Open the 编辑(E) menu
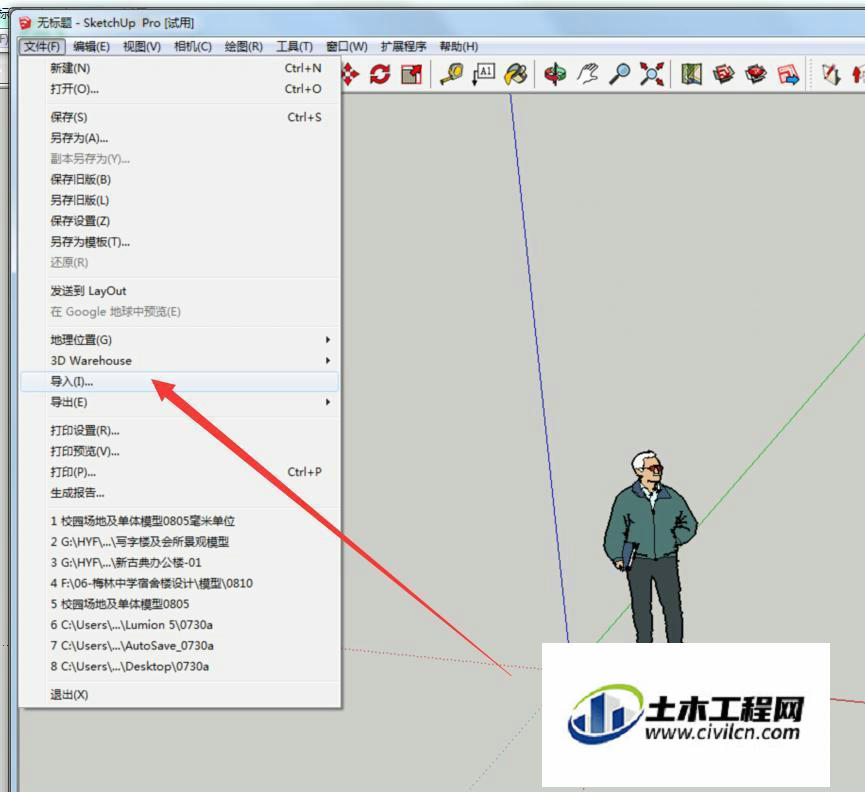 click(91, 46)
